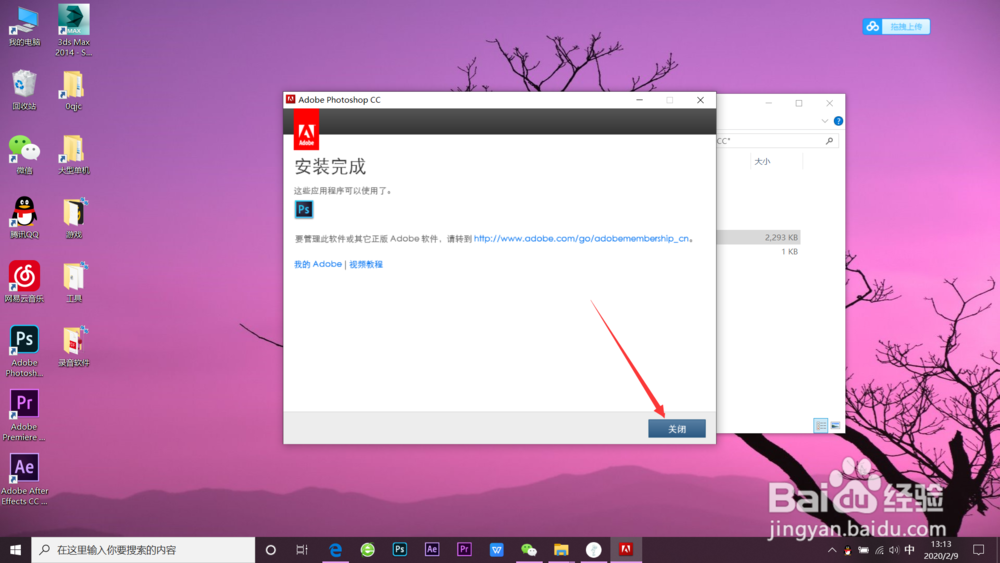The height and width of the screenshot is (563, 1000).
Task: Select the 游戏 folder on desktop
Action: point(73,218)
